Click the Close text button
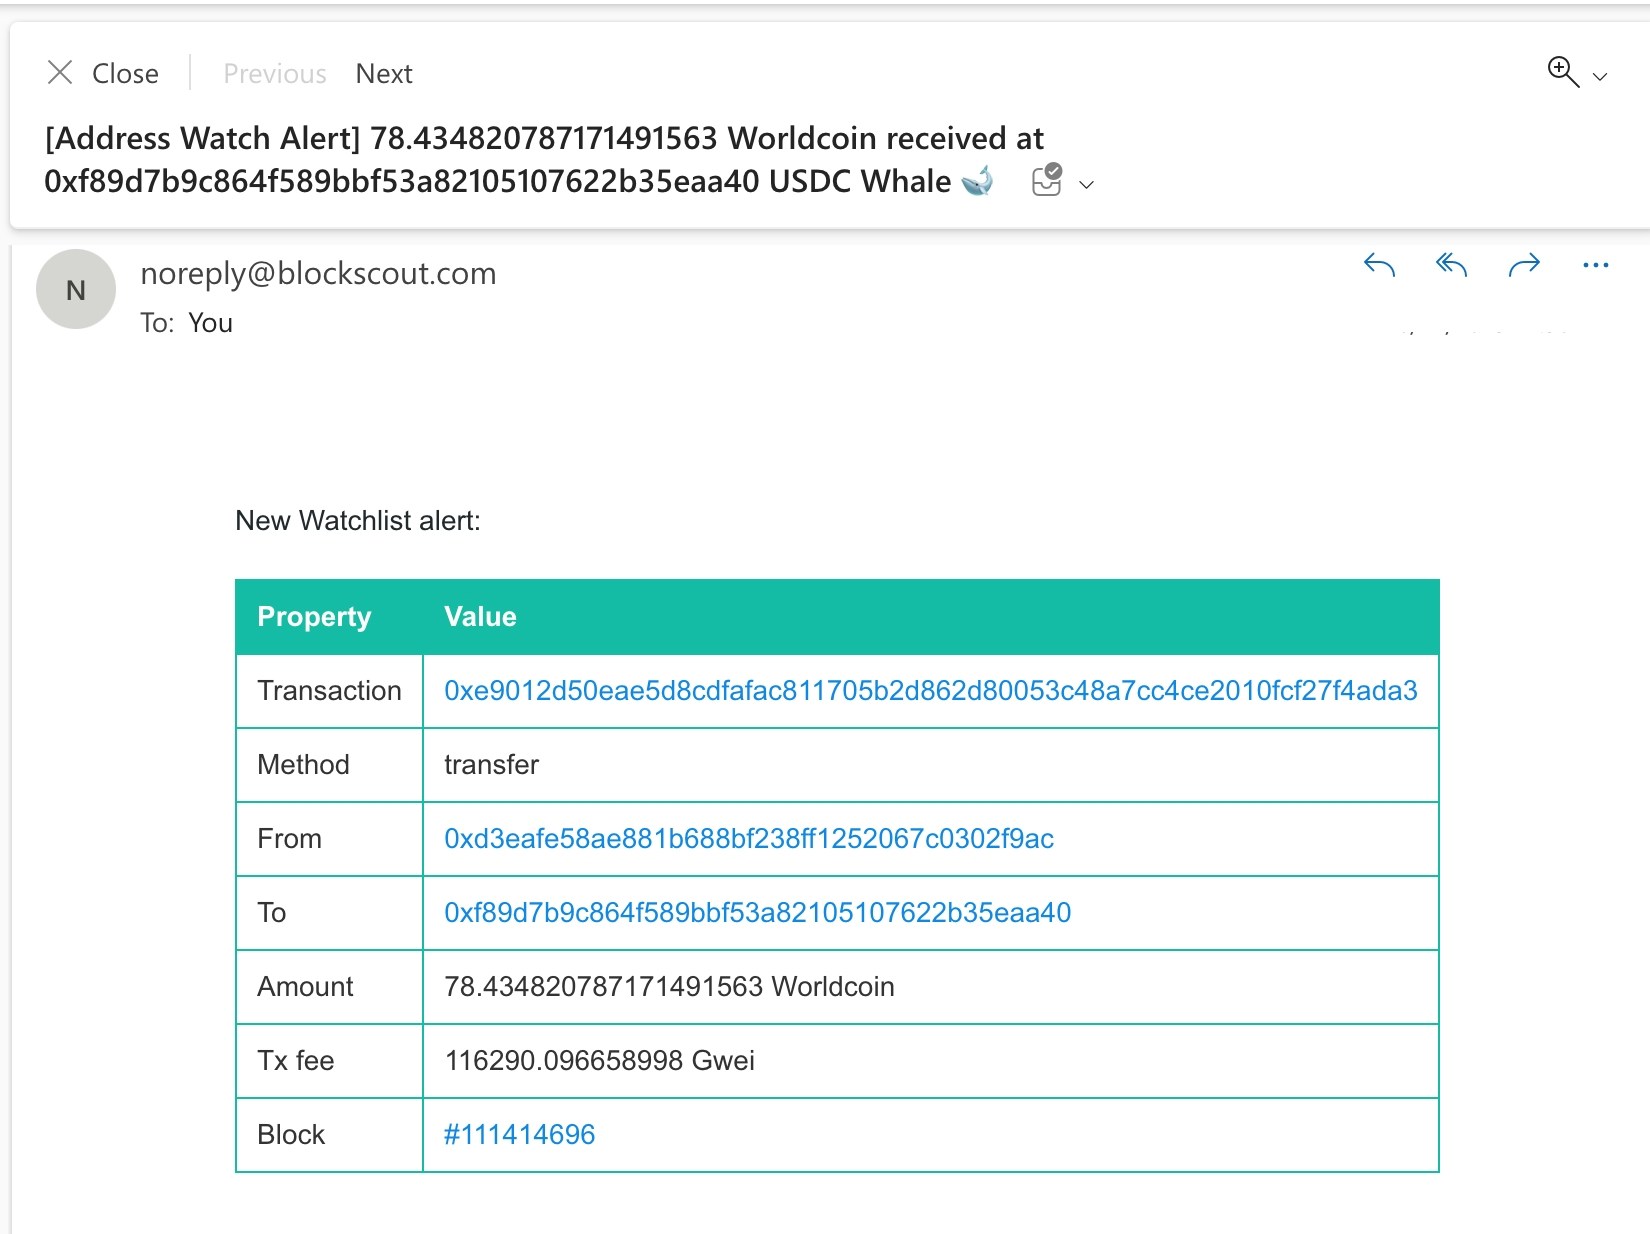This screenshot has width=1650, height=1234. pyautogui.click(x=125, y=73)
